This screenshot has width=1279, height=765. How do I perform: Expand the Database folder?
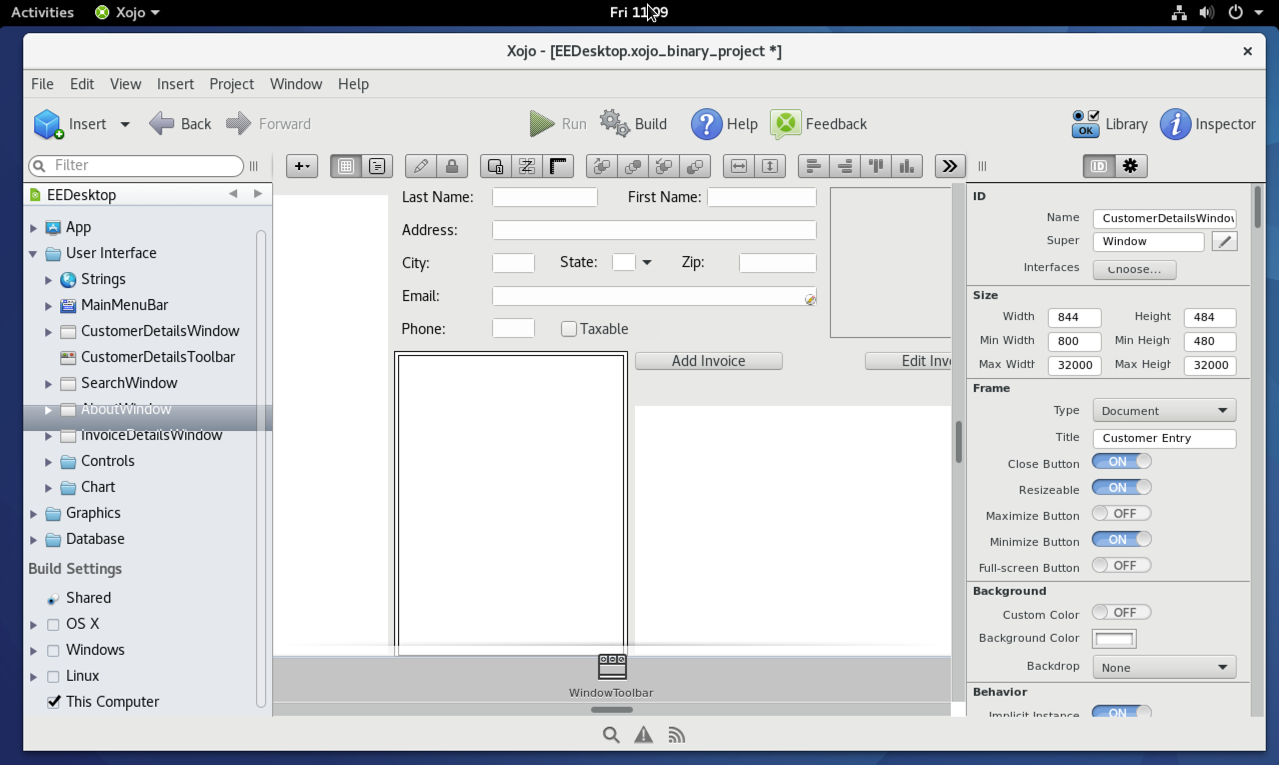click(33, 540)
